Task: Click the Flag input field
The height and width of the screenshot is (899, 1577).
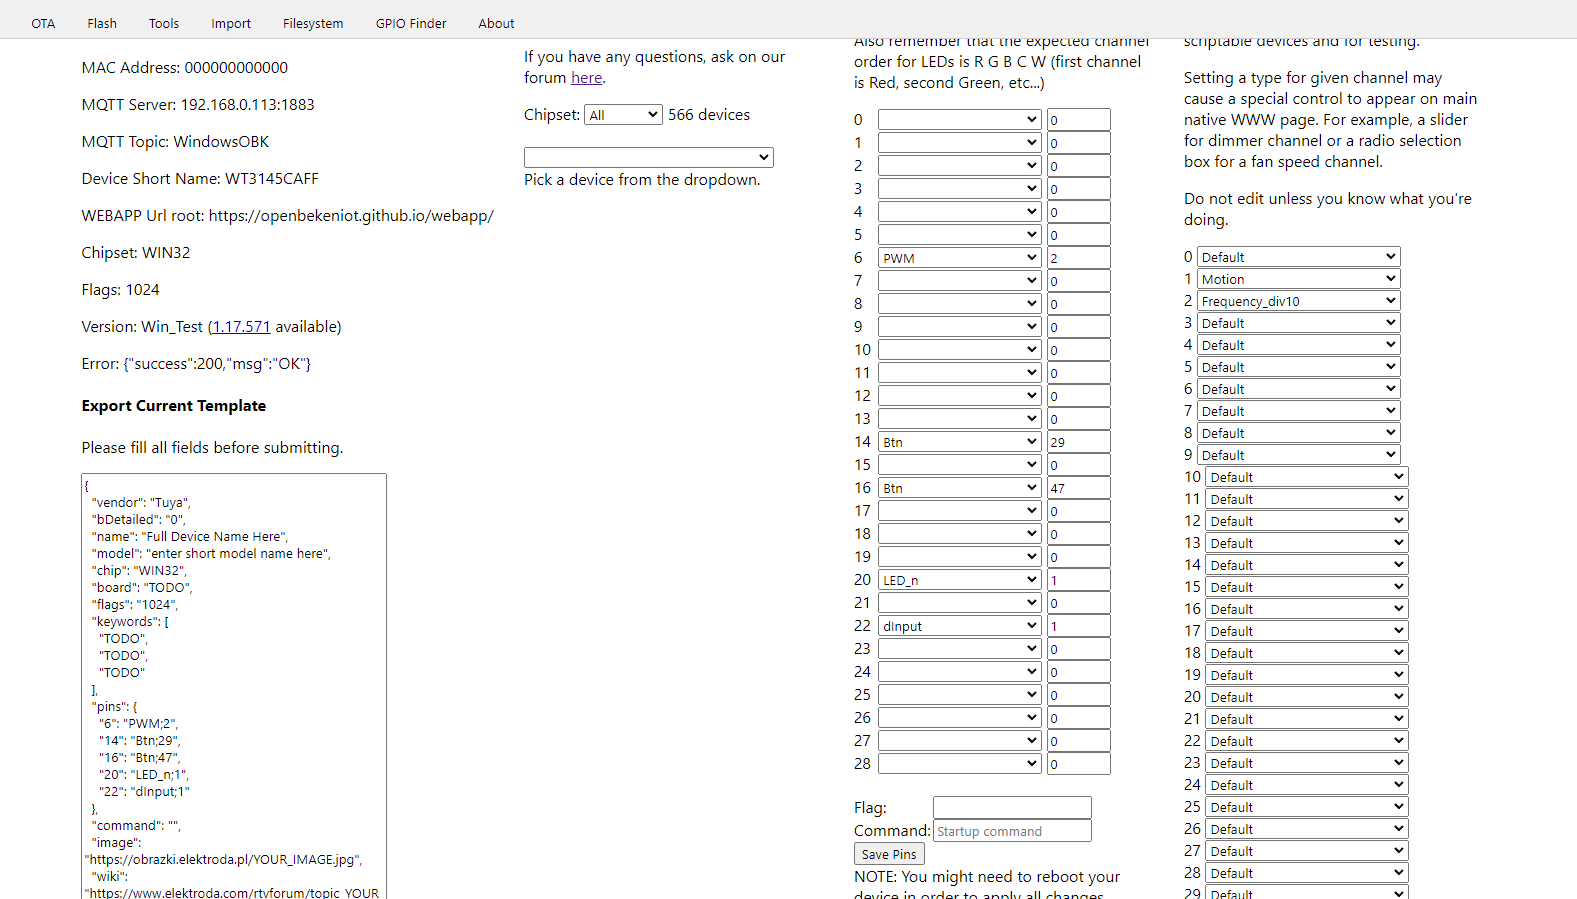Action: (x=1012, y=807)
